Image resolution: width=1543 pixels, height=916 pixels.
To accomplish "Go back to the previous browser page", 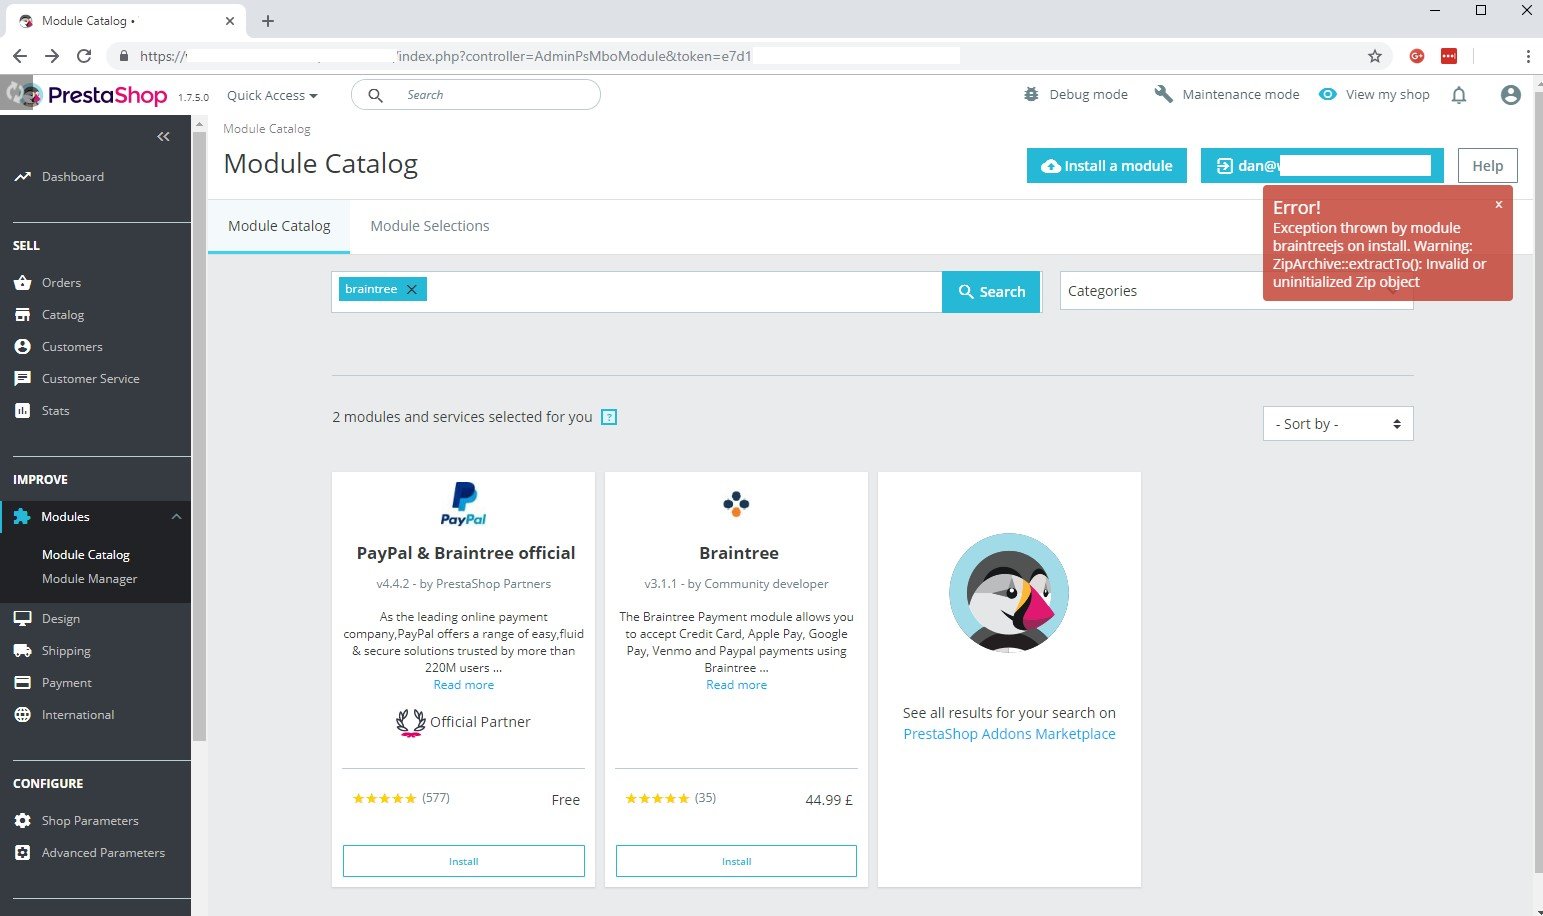I will 20,56.
